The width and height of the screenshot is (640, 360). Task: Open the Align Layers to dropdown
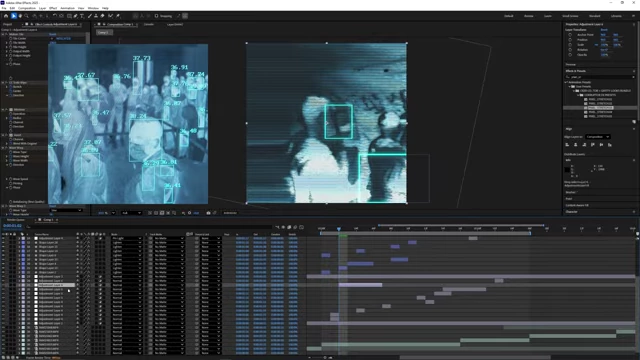[x=598, y=137]
